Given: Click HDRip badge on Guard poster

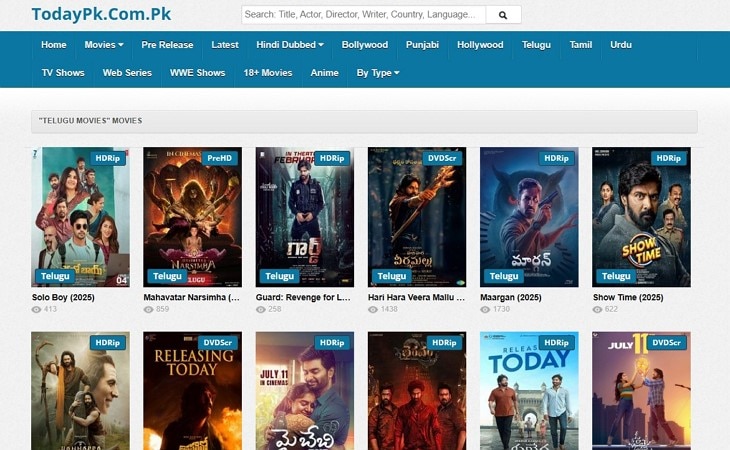Looking at the screenshot, I should [332, 158].
